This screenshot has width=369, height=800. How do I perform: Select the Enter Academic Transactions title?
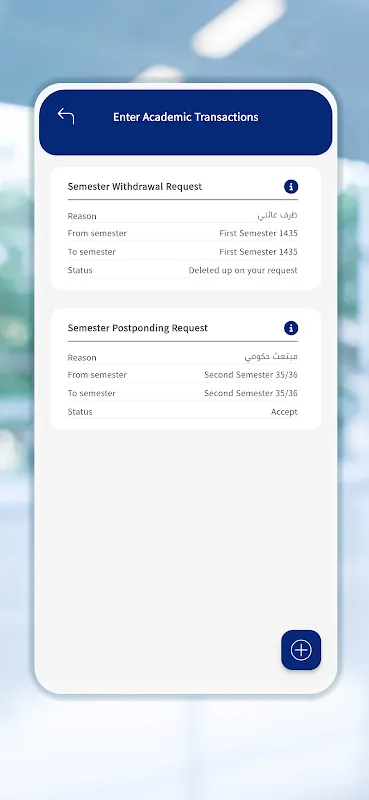pyautogui.click(x=186, y=117)
